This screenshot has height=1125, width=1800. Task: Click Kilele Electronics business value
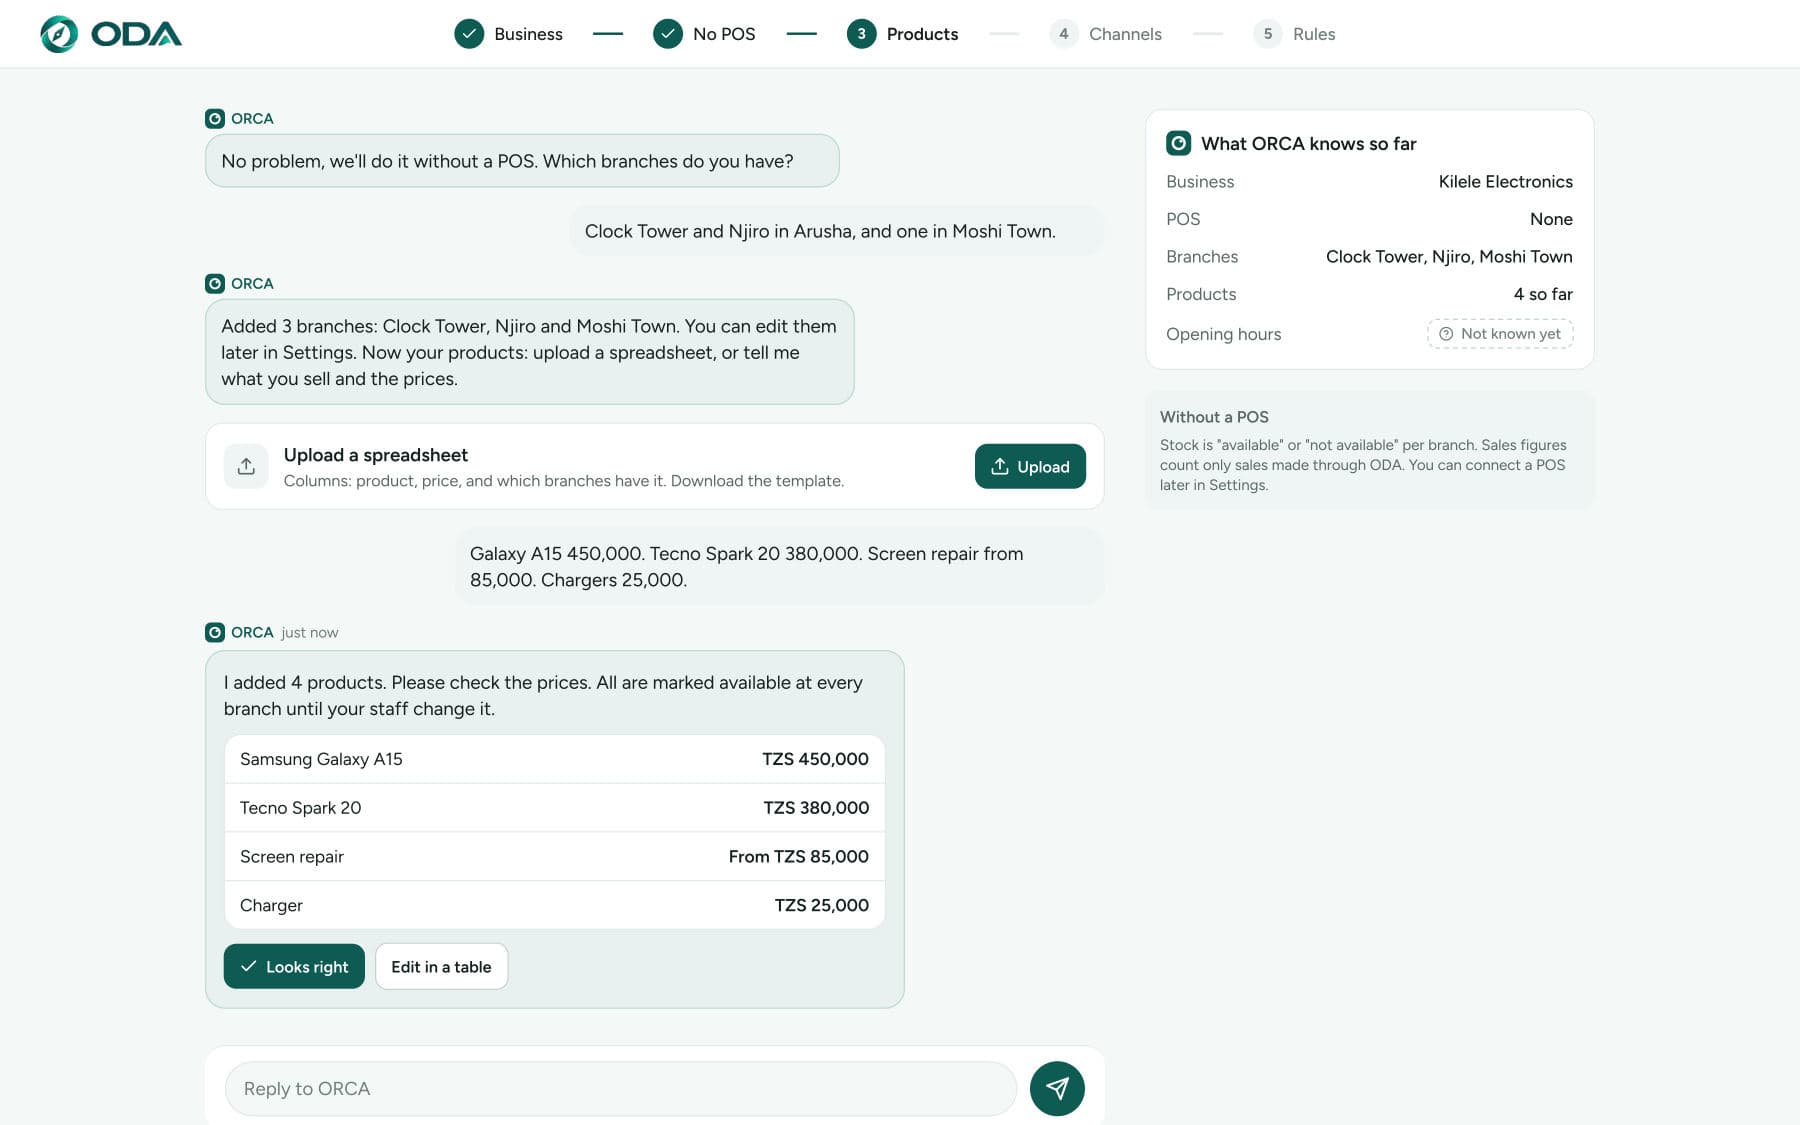1505,181
